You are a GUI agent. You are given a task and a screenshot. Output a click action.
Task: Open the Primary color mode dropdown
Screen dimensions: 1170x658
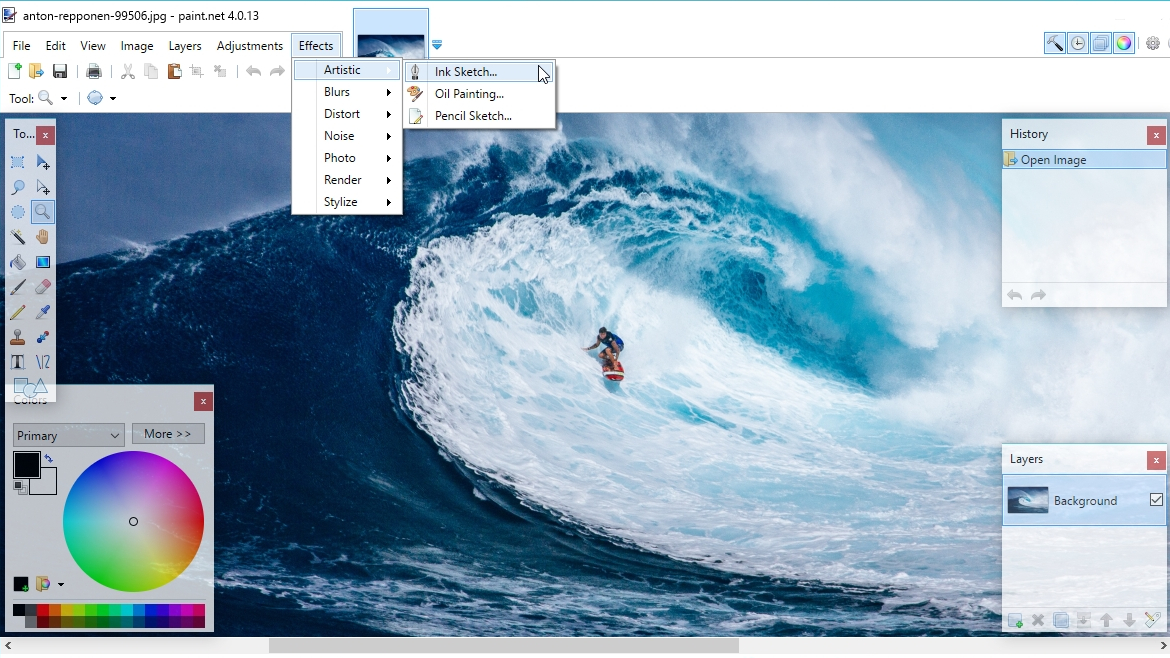click(x=67, y=435)
